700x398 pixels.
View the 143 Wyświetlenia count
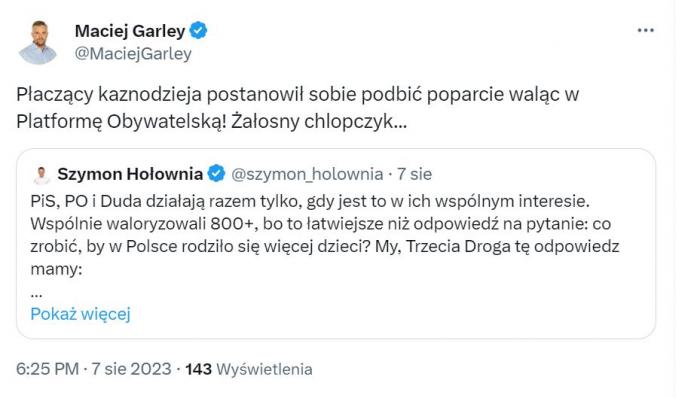pos(249,369)
